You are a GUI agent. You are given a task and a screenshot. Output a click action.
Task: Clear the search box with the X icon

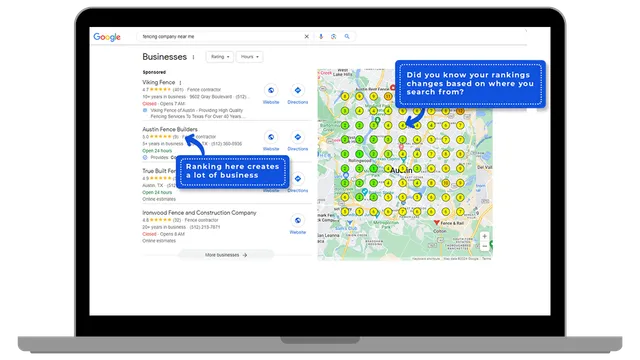coord(307,36)
